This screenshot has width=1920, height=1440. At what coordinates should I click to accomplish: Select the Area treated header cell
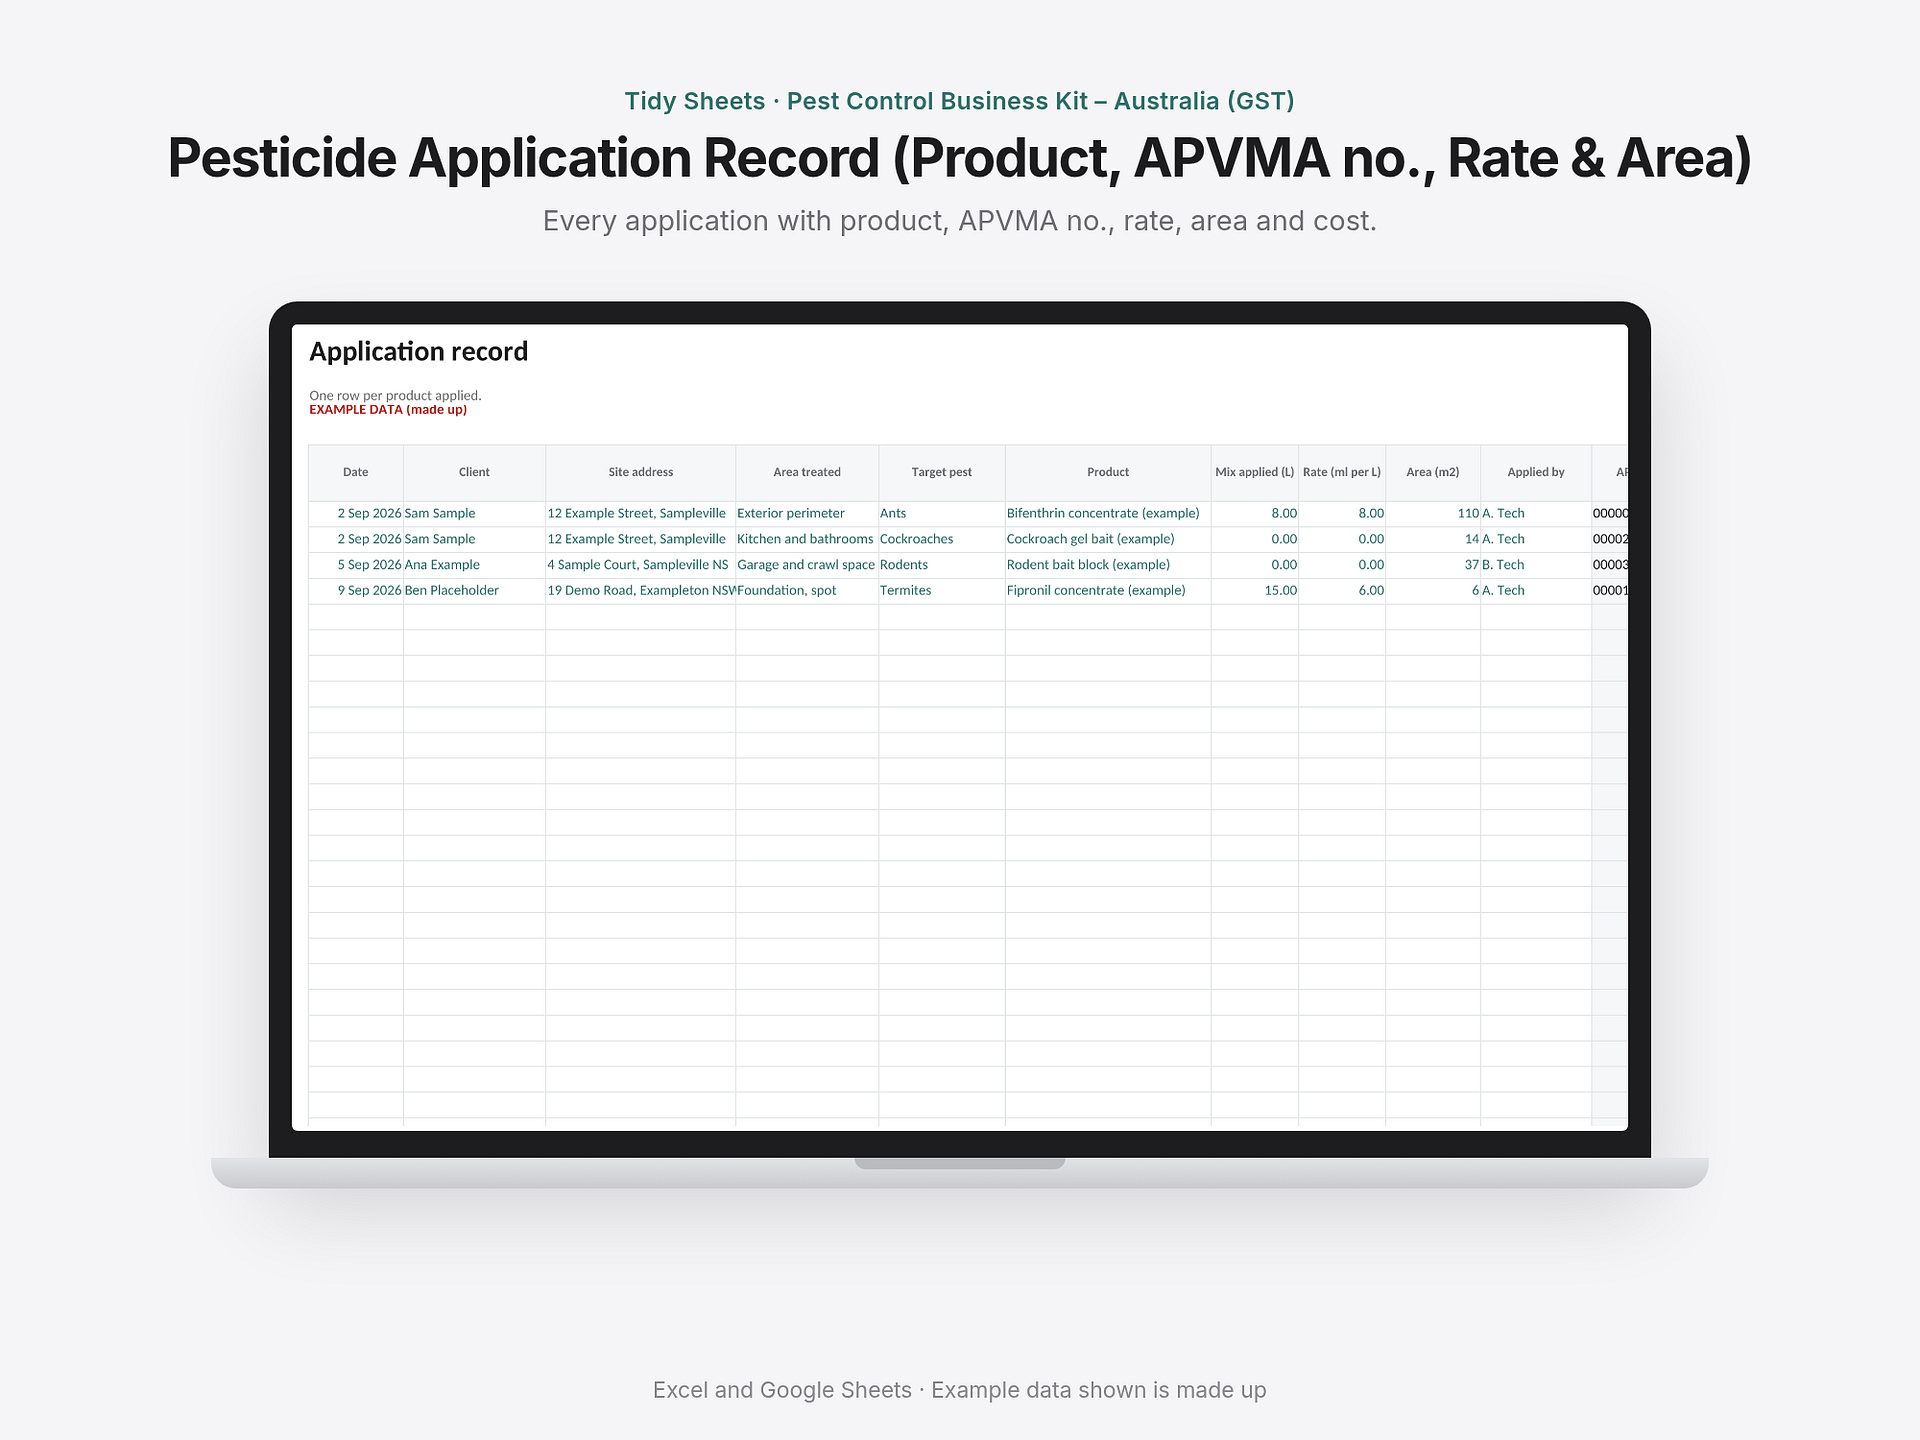pos(807,472)
